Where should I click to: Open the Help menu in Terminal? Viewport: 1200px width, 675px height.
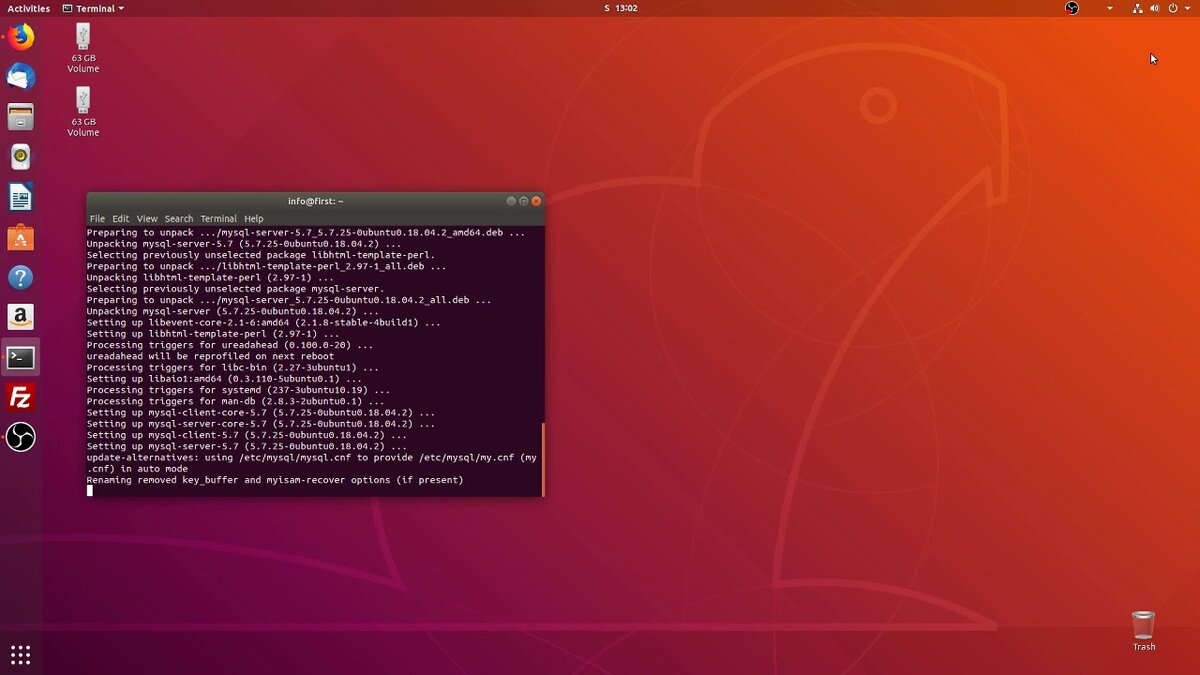coord(254,218)
